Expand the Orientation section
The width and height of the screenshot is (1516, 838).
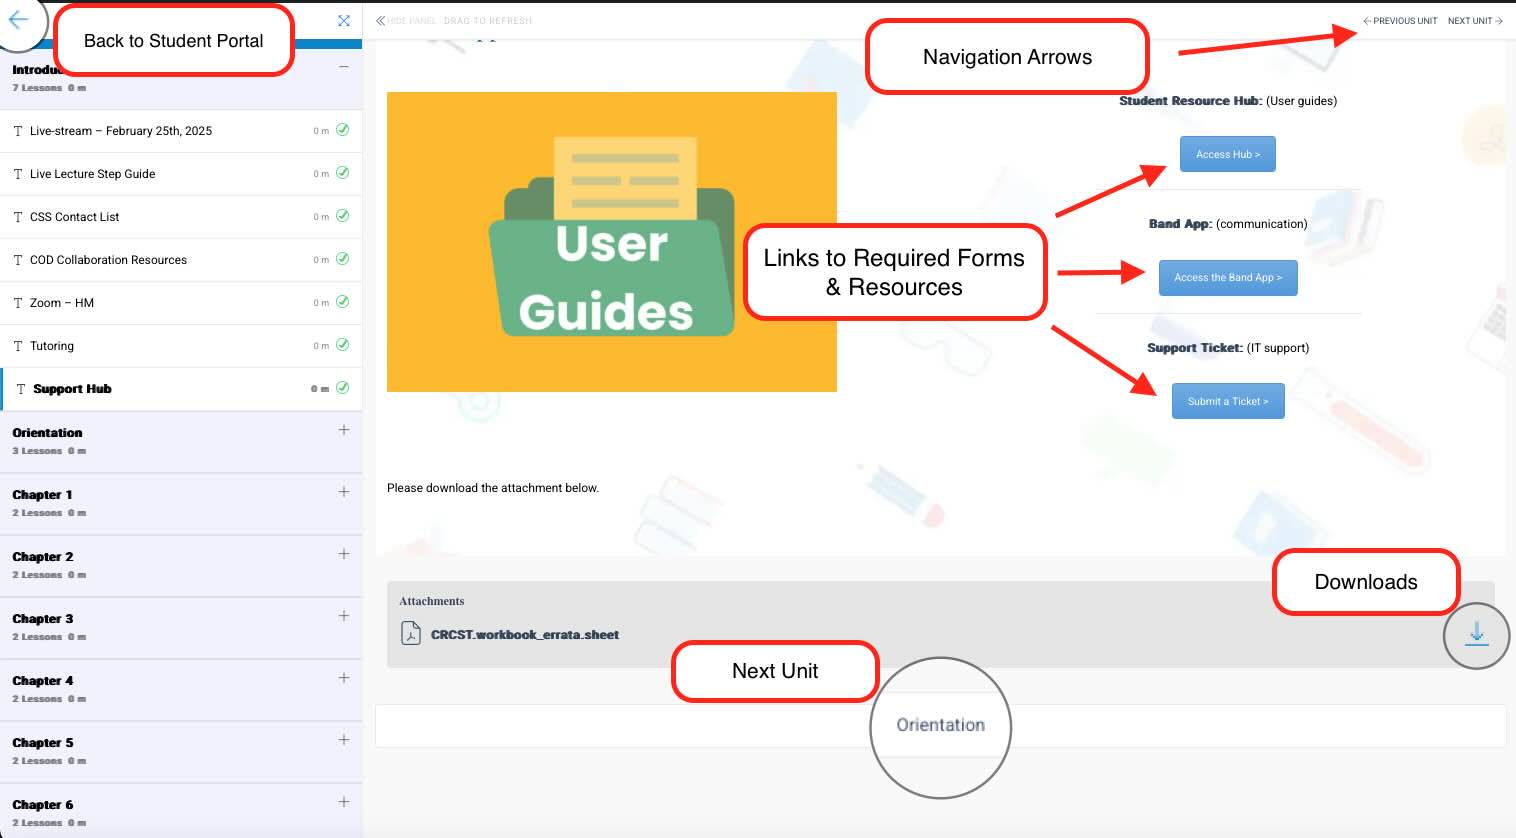(x=344, y=430)
